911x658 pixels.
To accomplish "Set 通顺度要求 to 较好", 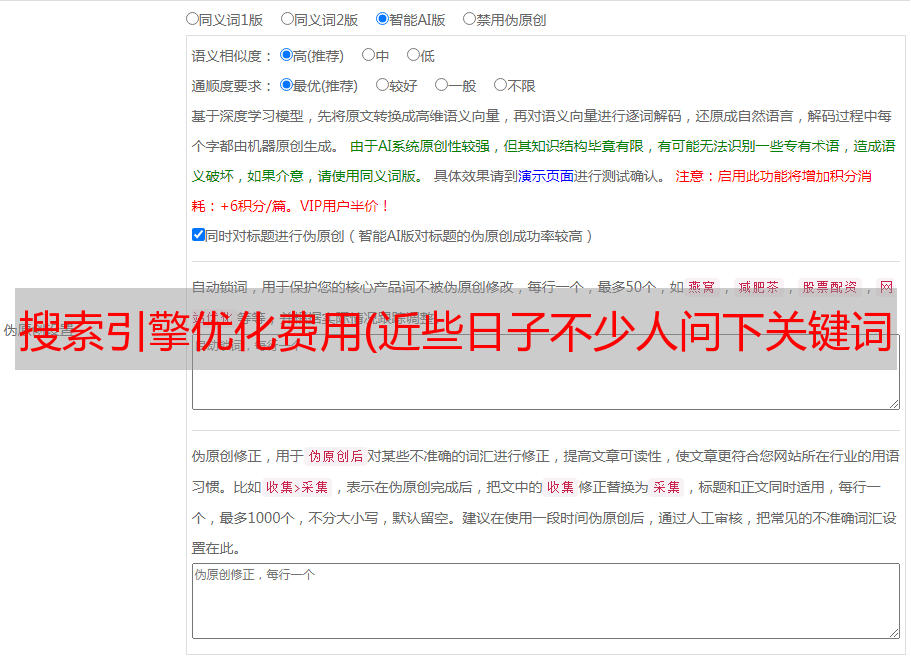I will click(x=382, y=85).
